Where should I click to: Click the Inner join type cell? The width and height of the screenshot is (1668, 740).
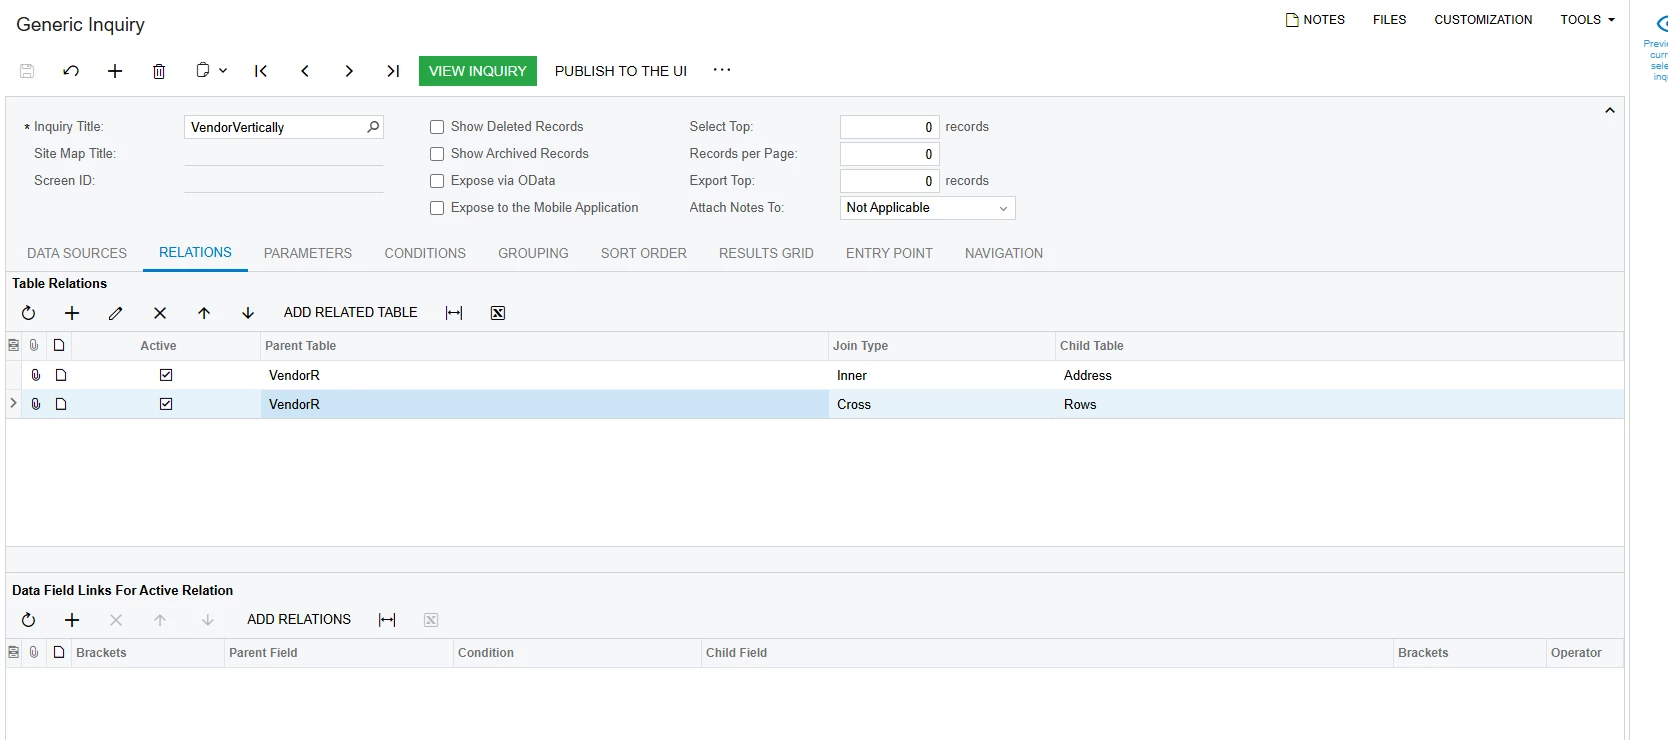click(x=942, y=375)
